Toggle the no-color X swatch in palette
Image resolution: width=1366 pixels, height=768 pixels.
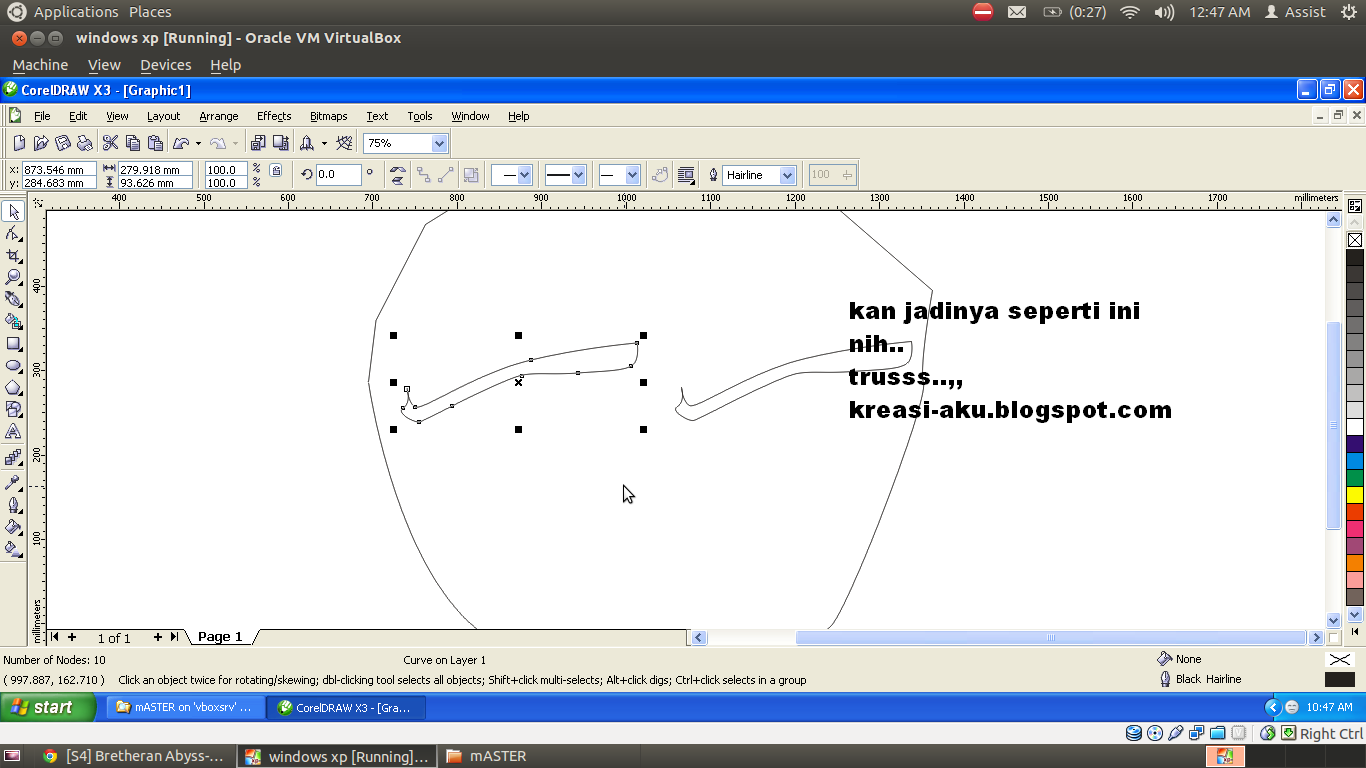[x=1355, y=240]
